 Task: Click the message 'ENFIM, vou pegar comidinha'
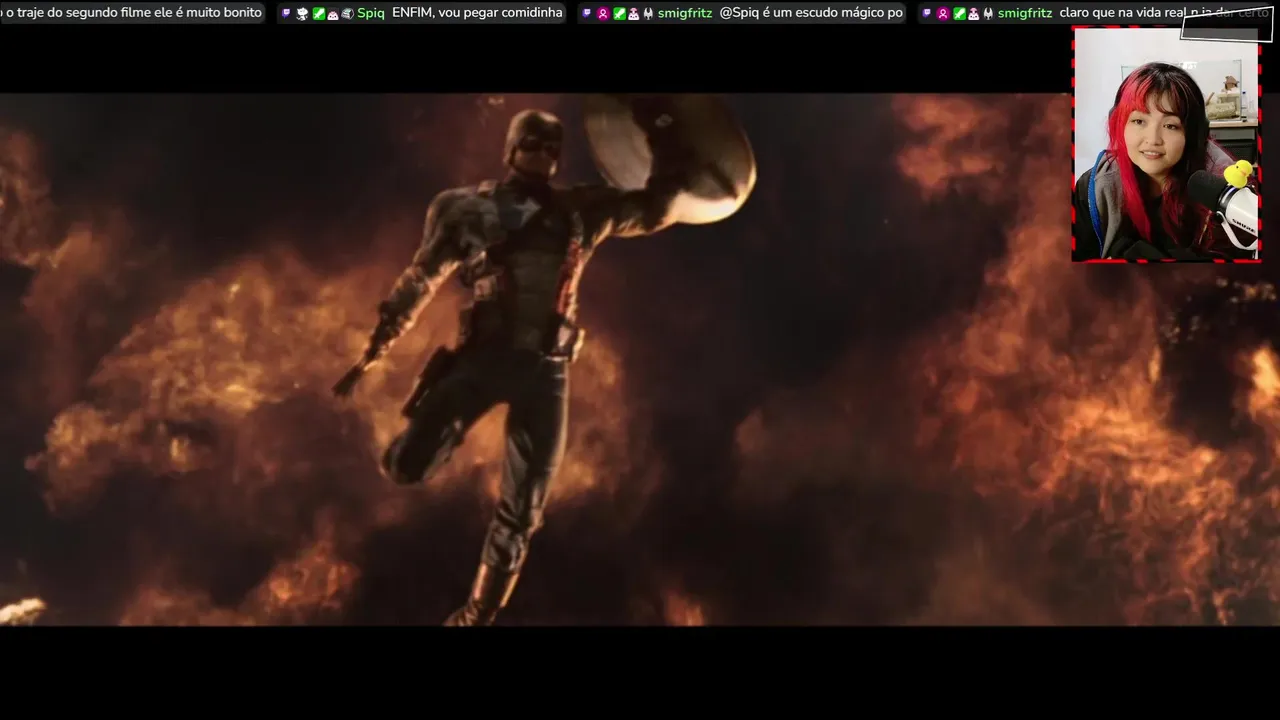tap(477, 13)
